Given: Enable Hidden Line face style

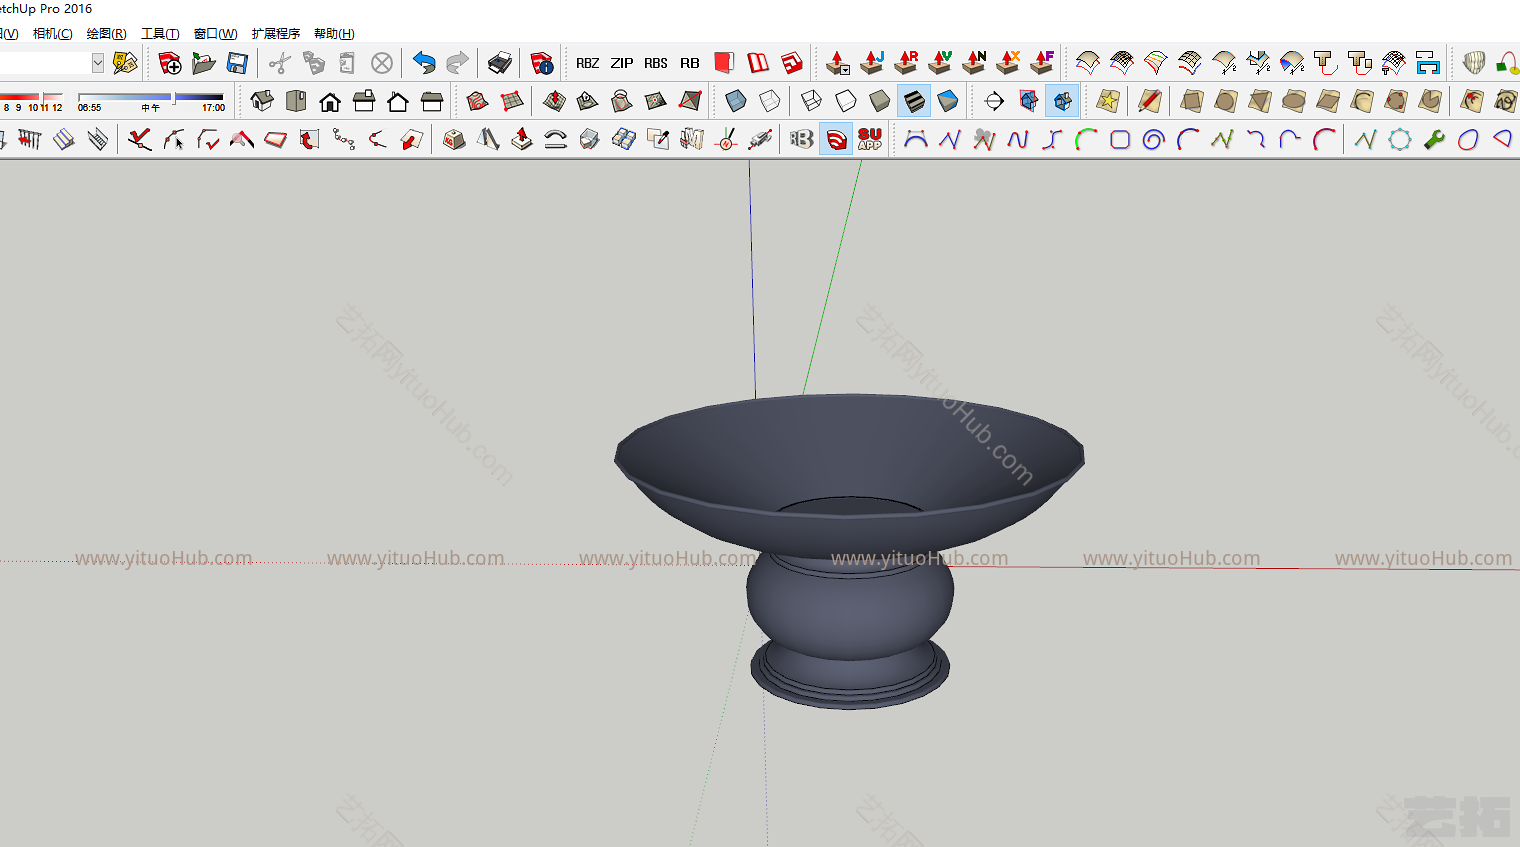Looking at the screenshot, I should (846, 101).
